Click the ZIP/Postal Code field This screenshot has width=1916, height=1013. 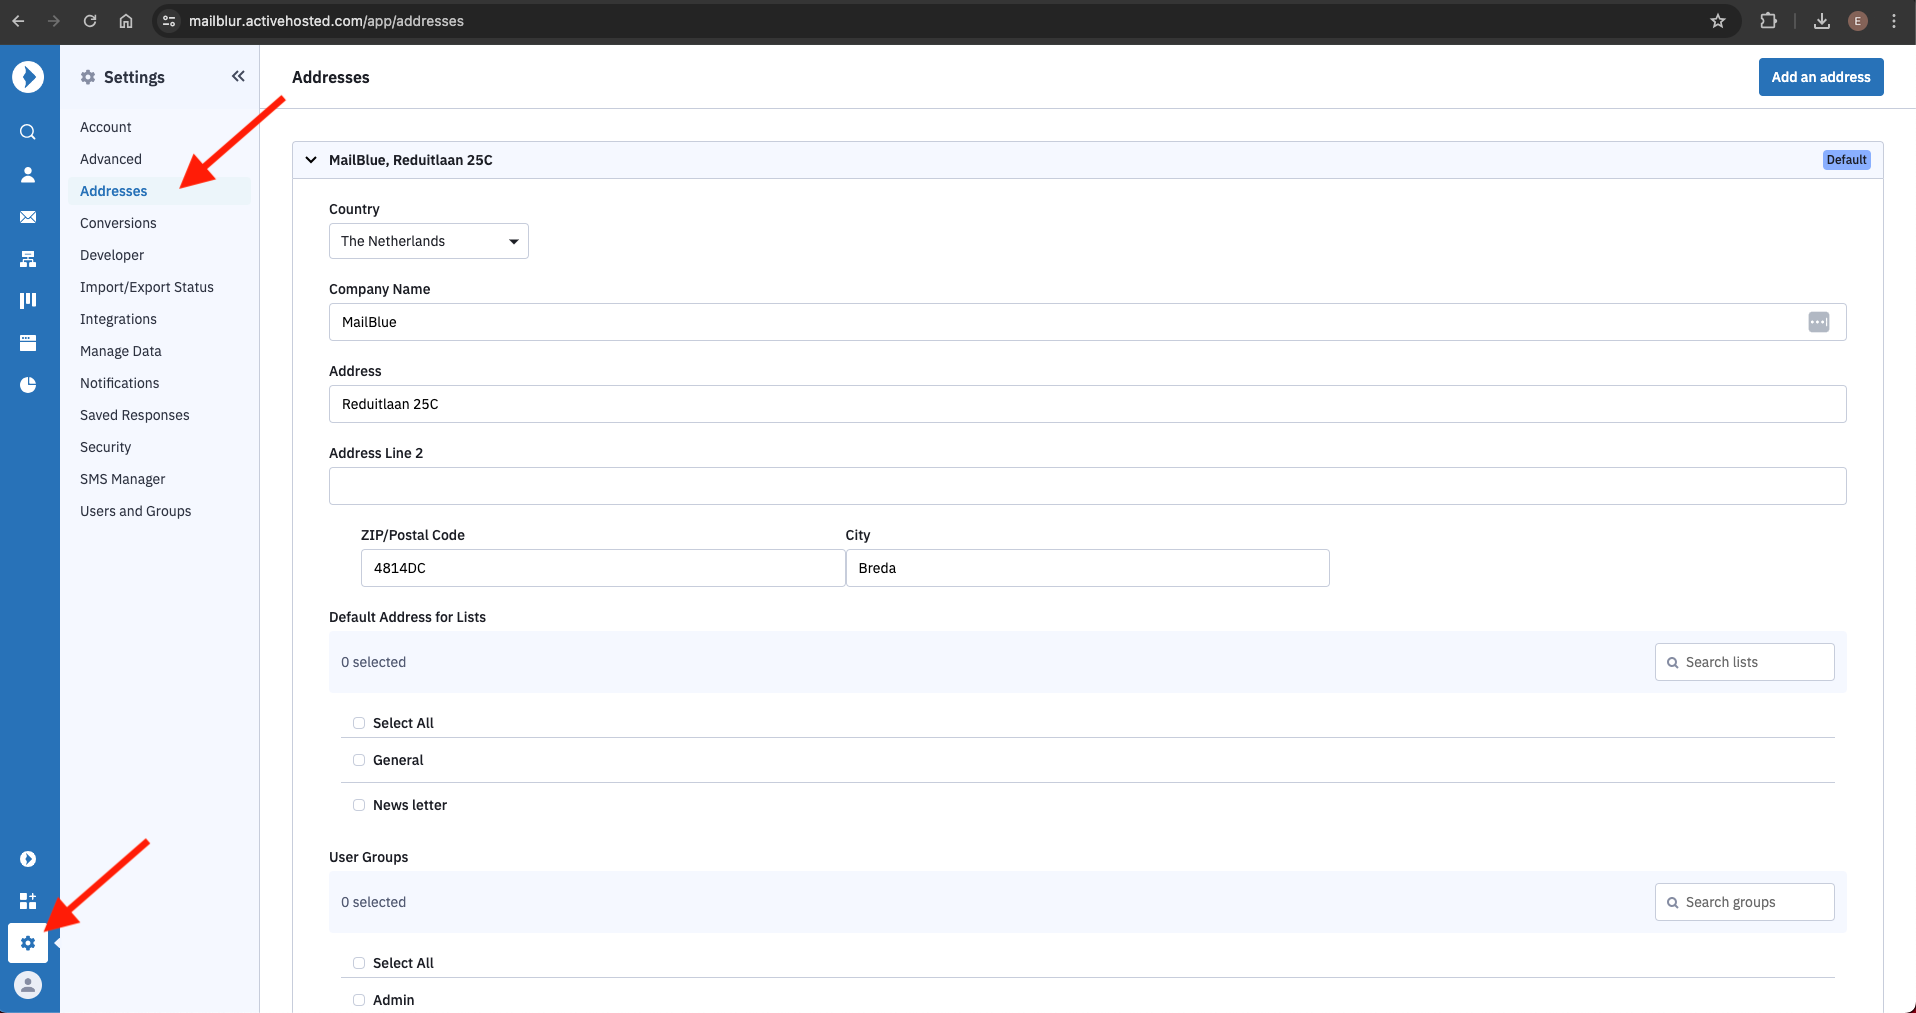click(603, 568)
